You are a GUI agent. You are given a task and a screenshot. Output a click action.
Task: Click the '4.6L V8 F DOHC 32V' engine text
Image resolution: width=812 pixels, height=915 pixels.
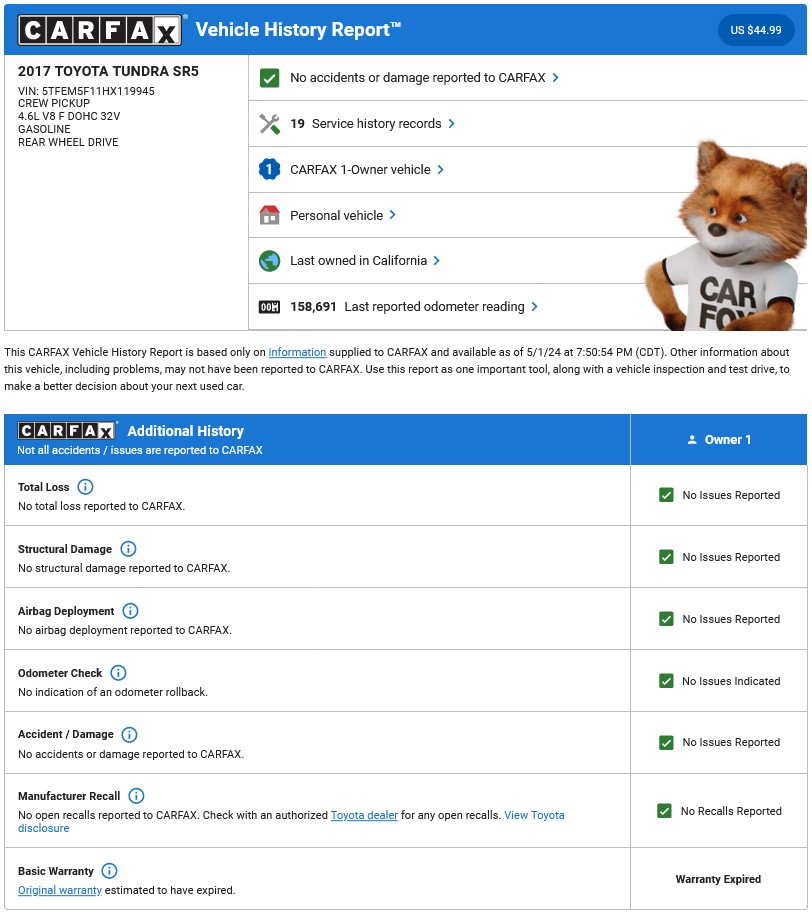click(69, 116)
